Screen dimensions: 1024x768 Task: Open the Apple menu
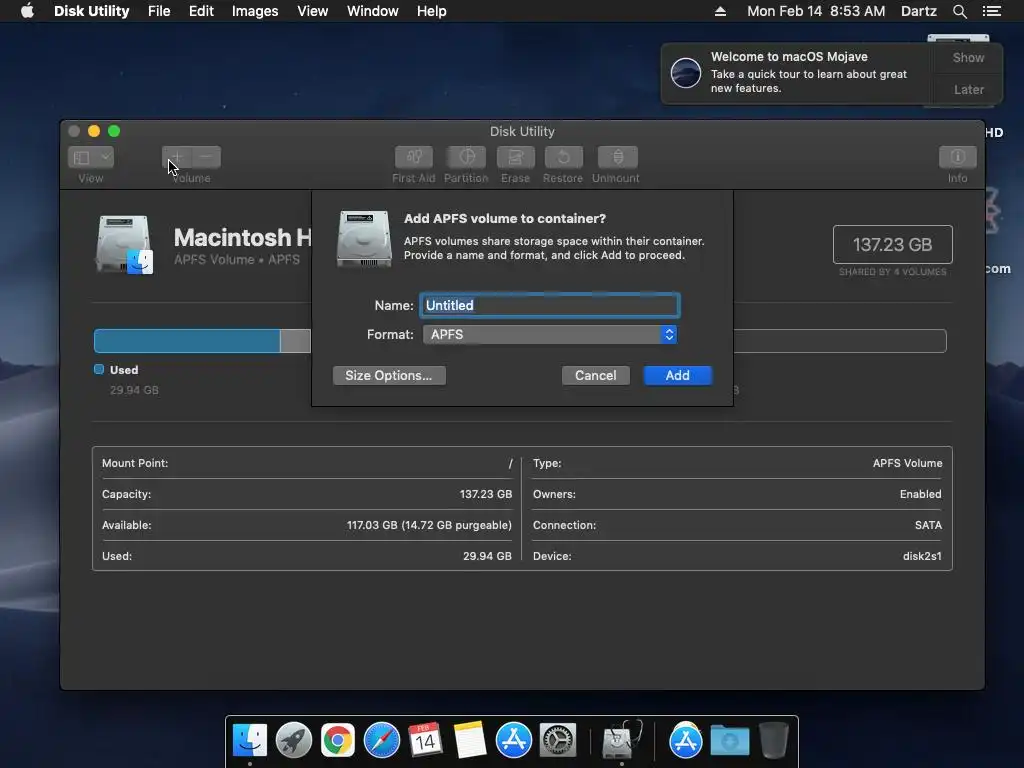coord(27,11)
